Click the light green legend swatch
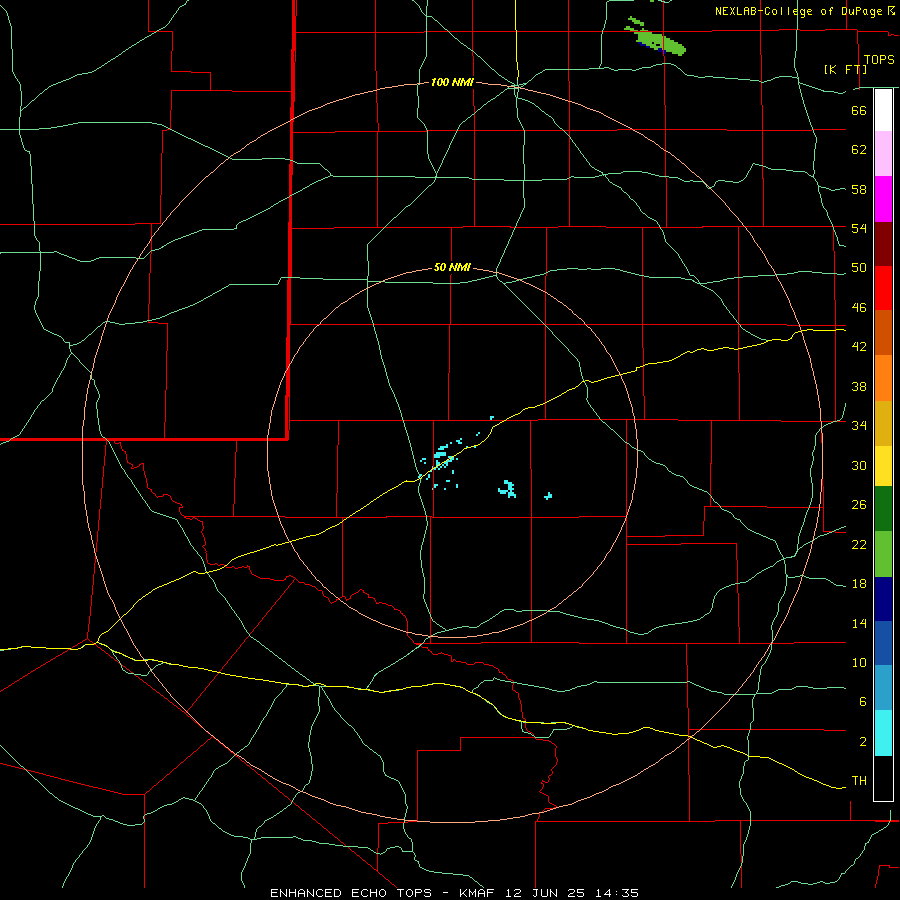The height and width of the screenshot is (900, 900). click(883, 554)
